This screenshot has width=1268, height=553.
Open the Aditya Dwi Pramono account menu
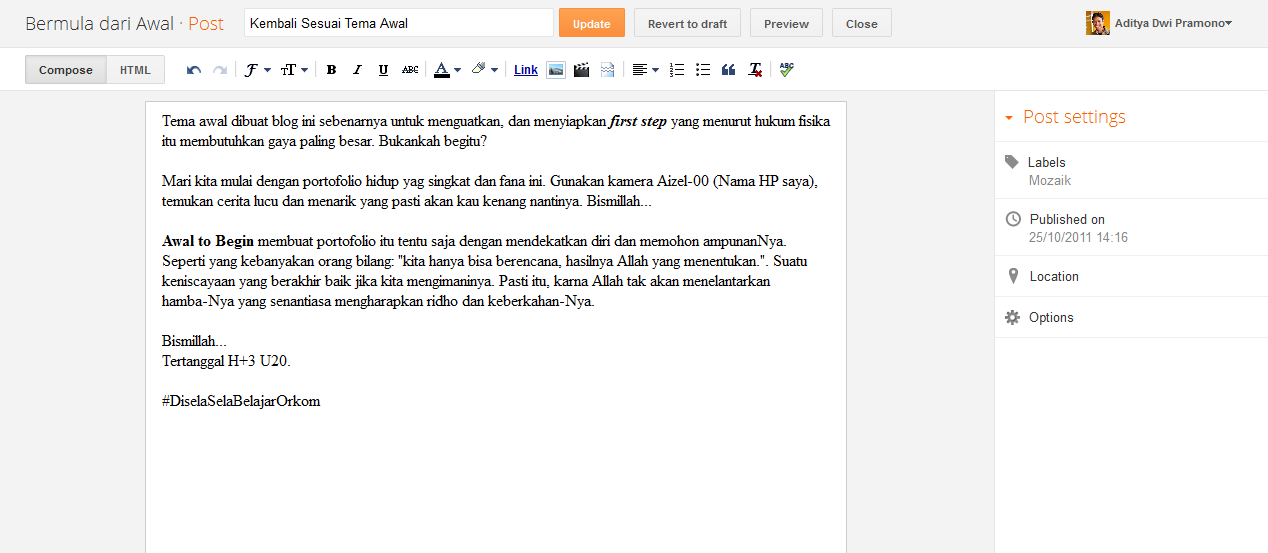pos(1172,23)
